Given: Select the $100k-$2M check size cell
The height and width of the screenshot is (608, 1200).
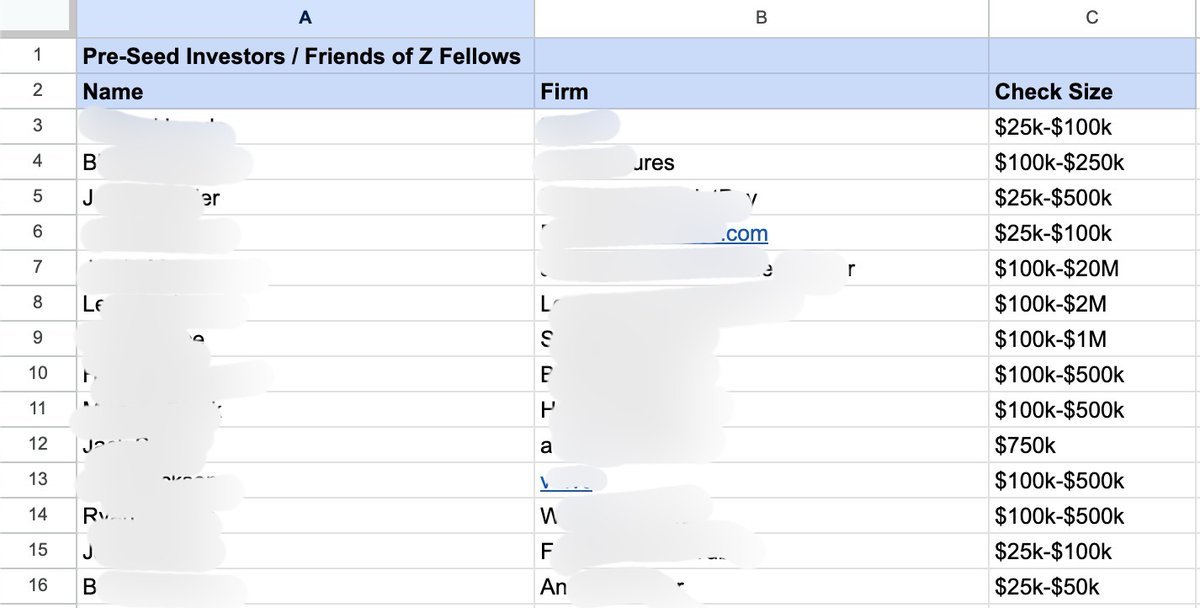Looking at the screenshot, I should [1094, 304].
